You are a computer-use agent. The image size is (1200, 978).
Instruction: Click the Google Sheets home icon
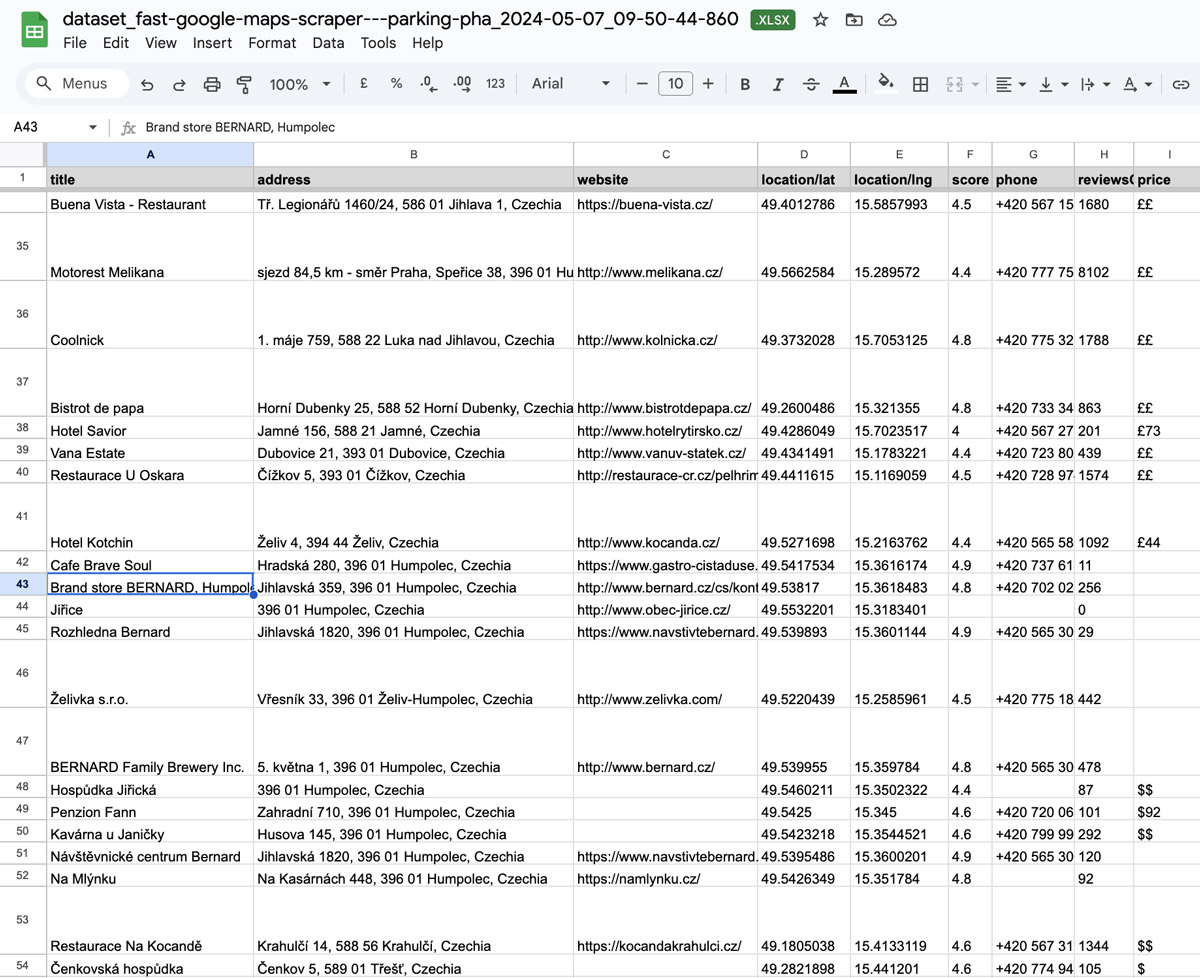[x=35, y=30]
